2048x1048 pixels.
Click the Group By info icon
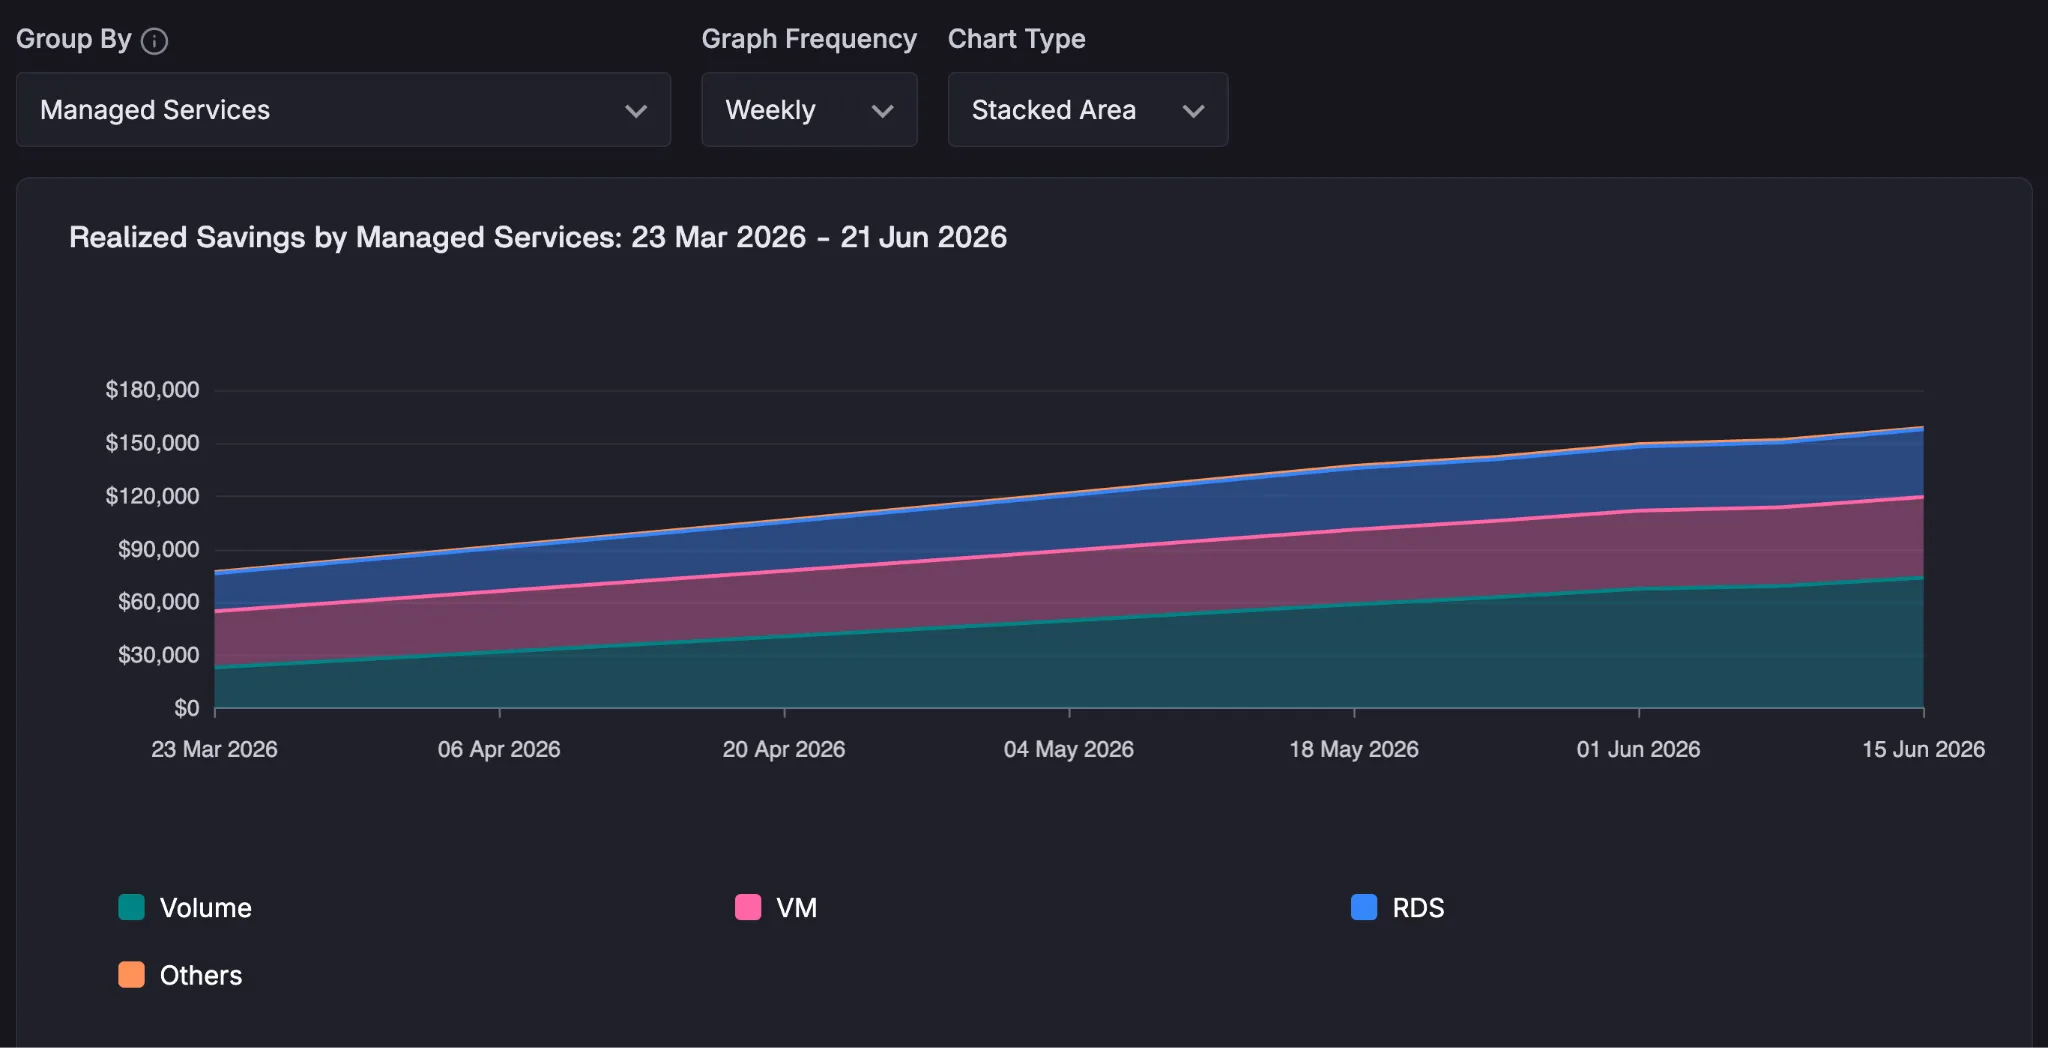[x=154, y=41]
